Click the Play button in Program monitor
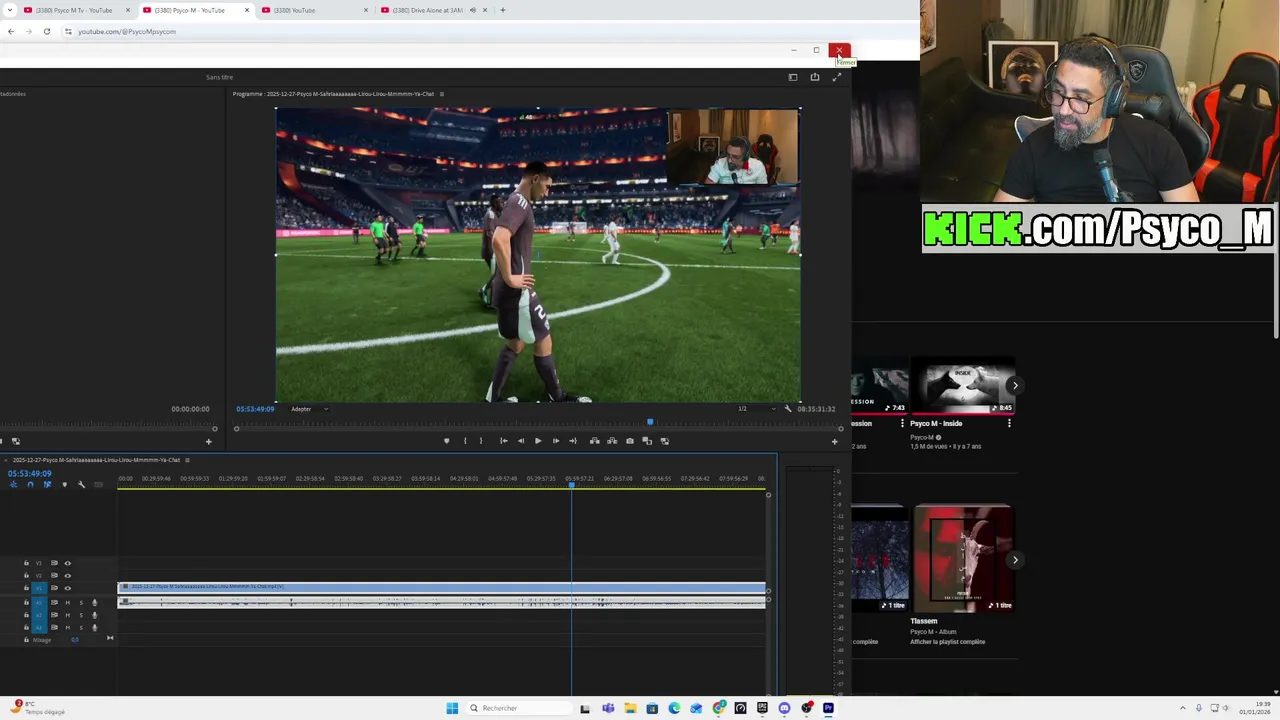This screenshot has height=720, width=1280. click(x=538, y=441)
